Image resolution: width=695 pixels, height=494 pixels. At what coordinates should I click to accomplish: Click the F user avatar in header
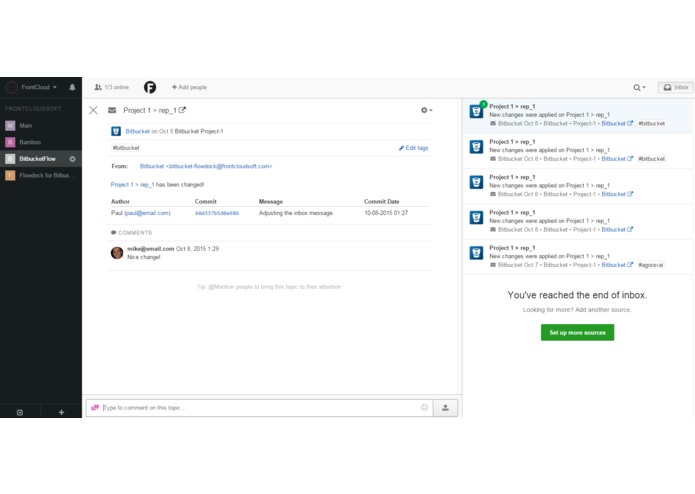point(150,87)
